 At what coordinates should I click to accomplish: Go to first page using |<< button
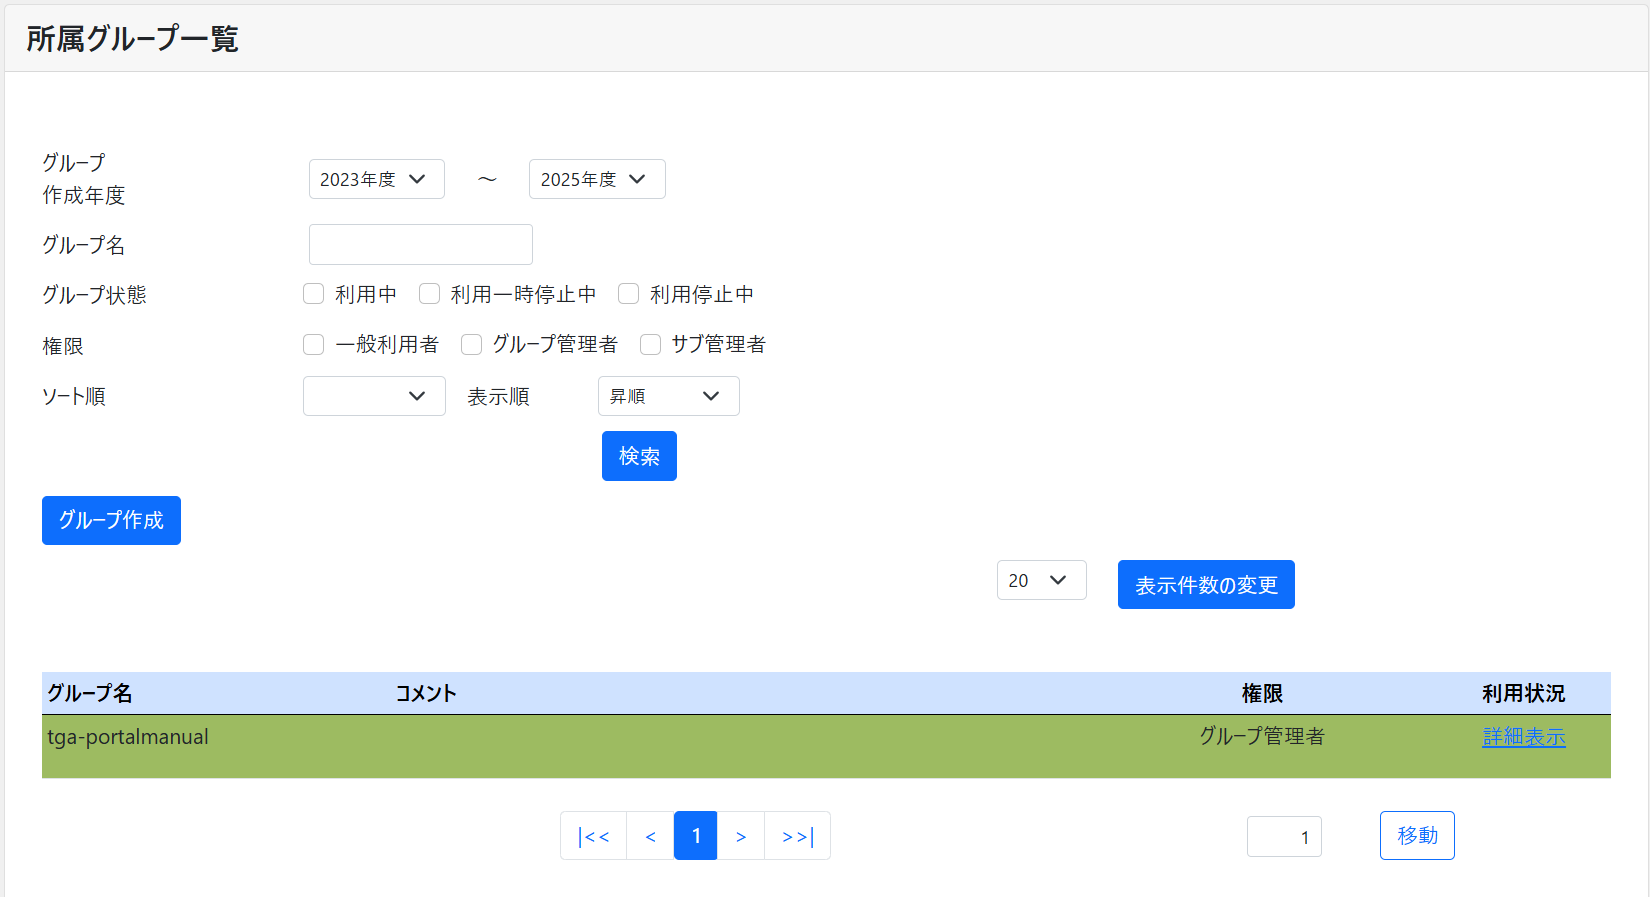(593, 836)
